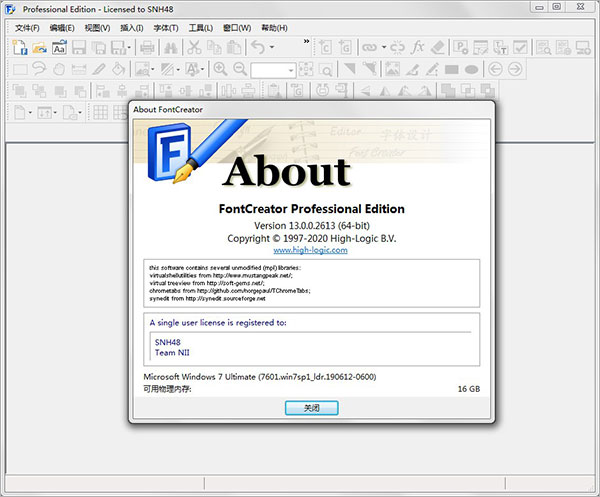Click the libraries credits text box

coord(311,283)
